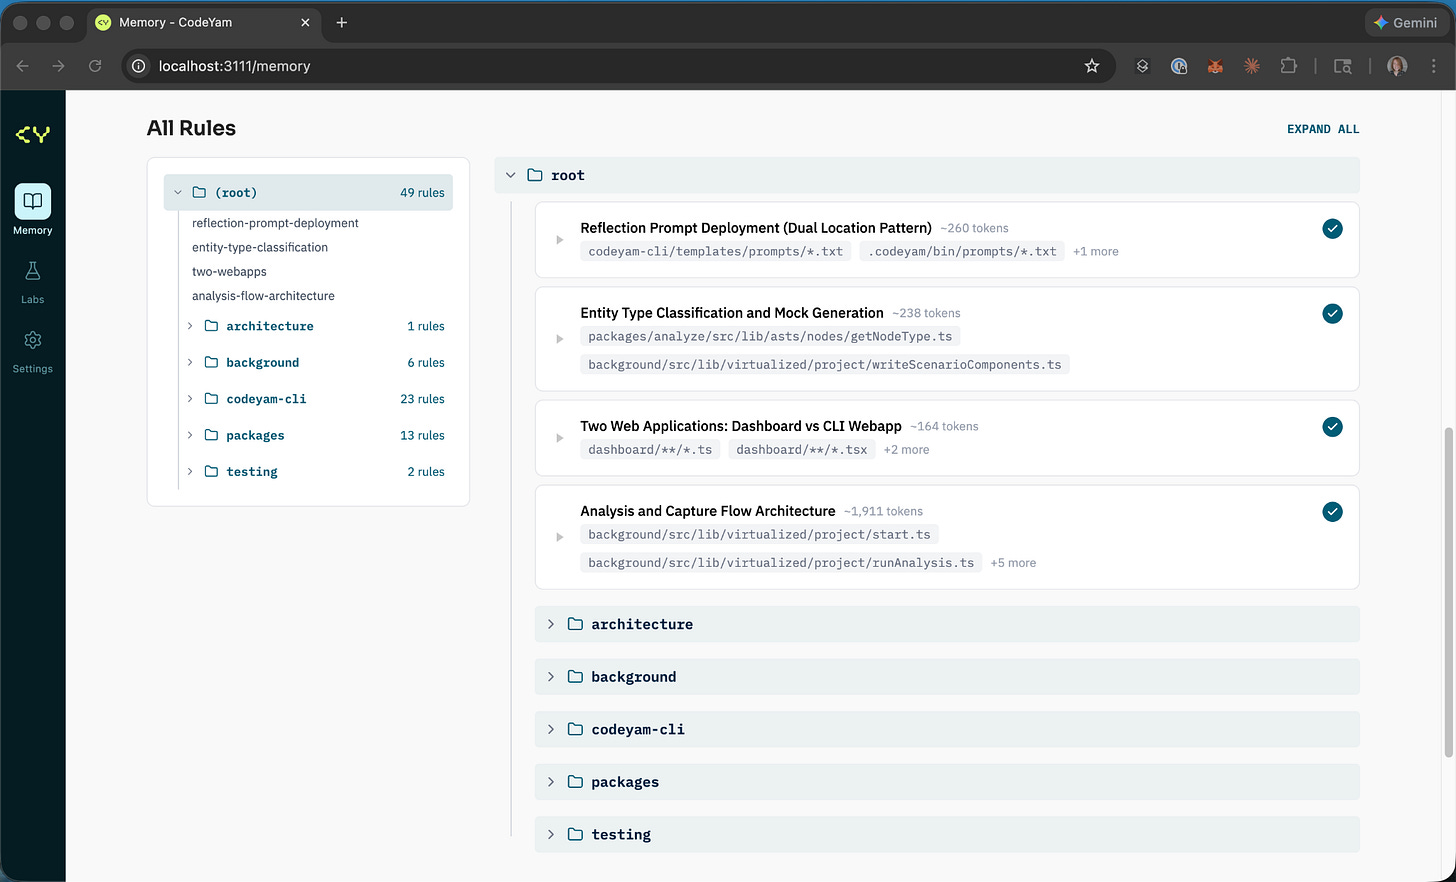Screen dimensions: 1456x882
Task: Toggle check on Entity Type Classification rule
Action: coord(1332,314)
